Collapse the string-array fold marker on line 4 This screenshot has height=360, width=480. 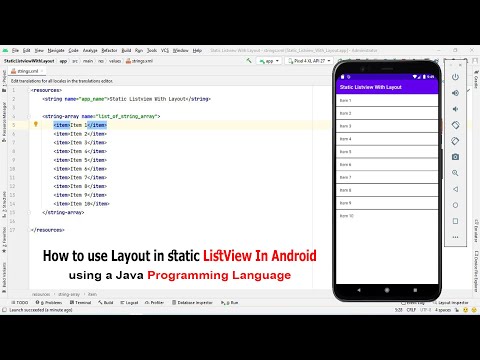tap(29, 116)
